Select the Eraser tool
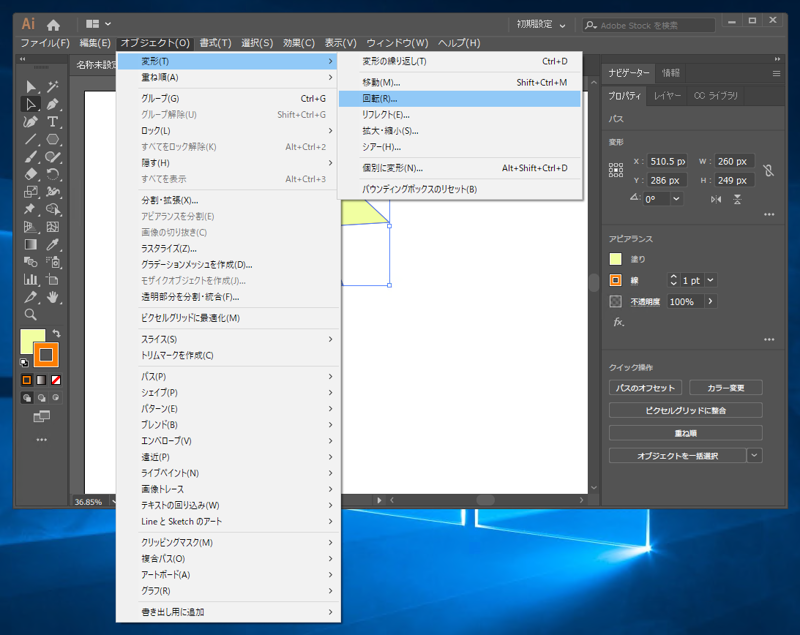The image size is (800, 635). 31,174
